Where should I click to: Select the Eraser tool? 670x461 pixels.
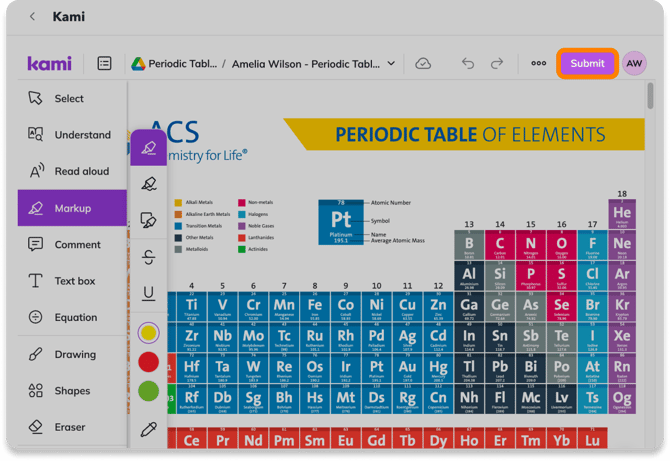pyautogui.click(x=72, y=427)
